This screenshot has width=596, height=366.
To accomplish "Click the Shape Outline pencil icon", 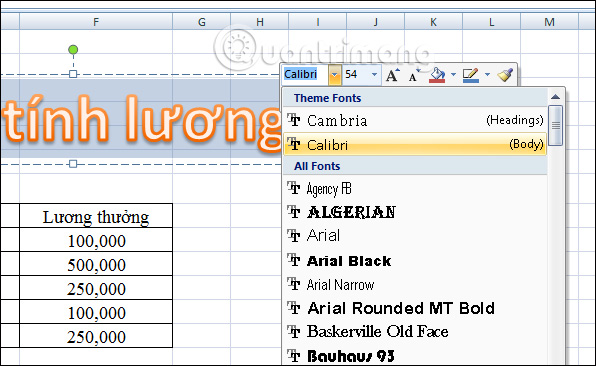I will 471,75.
